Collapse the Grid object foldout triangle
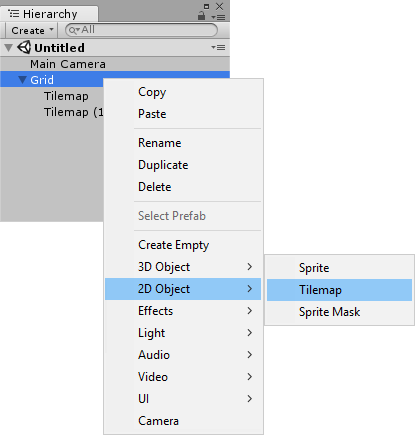Viewport: 415px width, 435px height. [23, 80]
